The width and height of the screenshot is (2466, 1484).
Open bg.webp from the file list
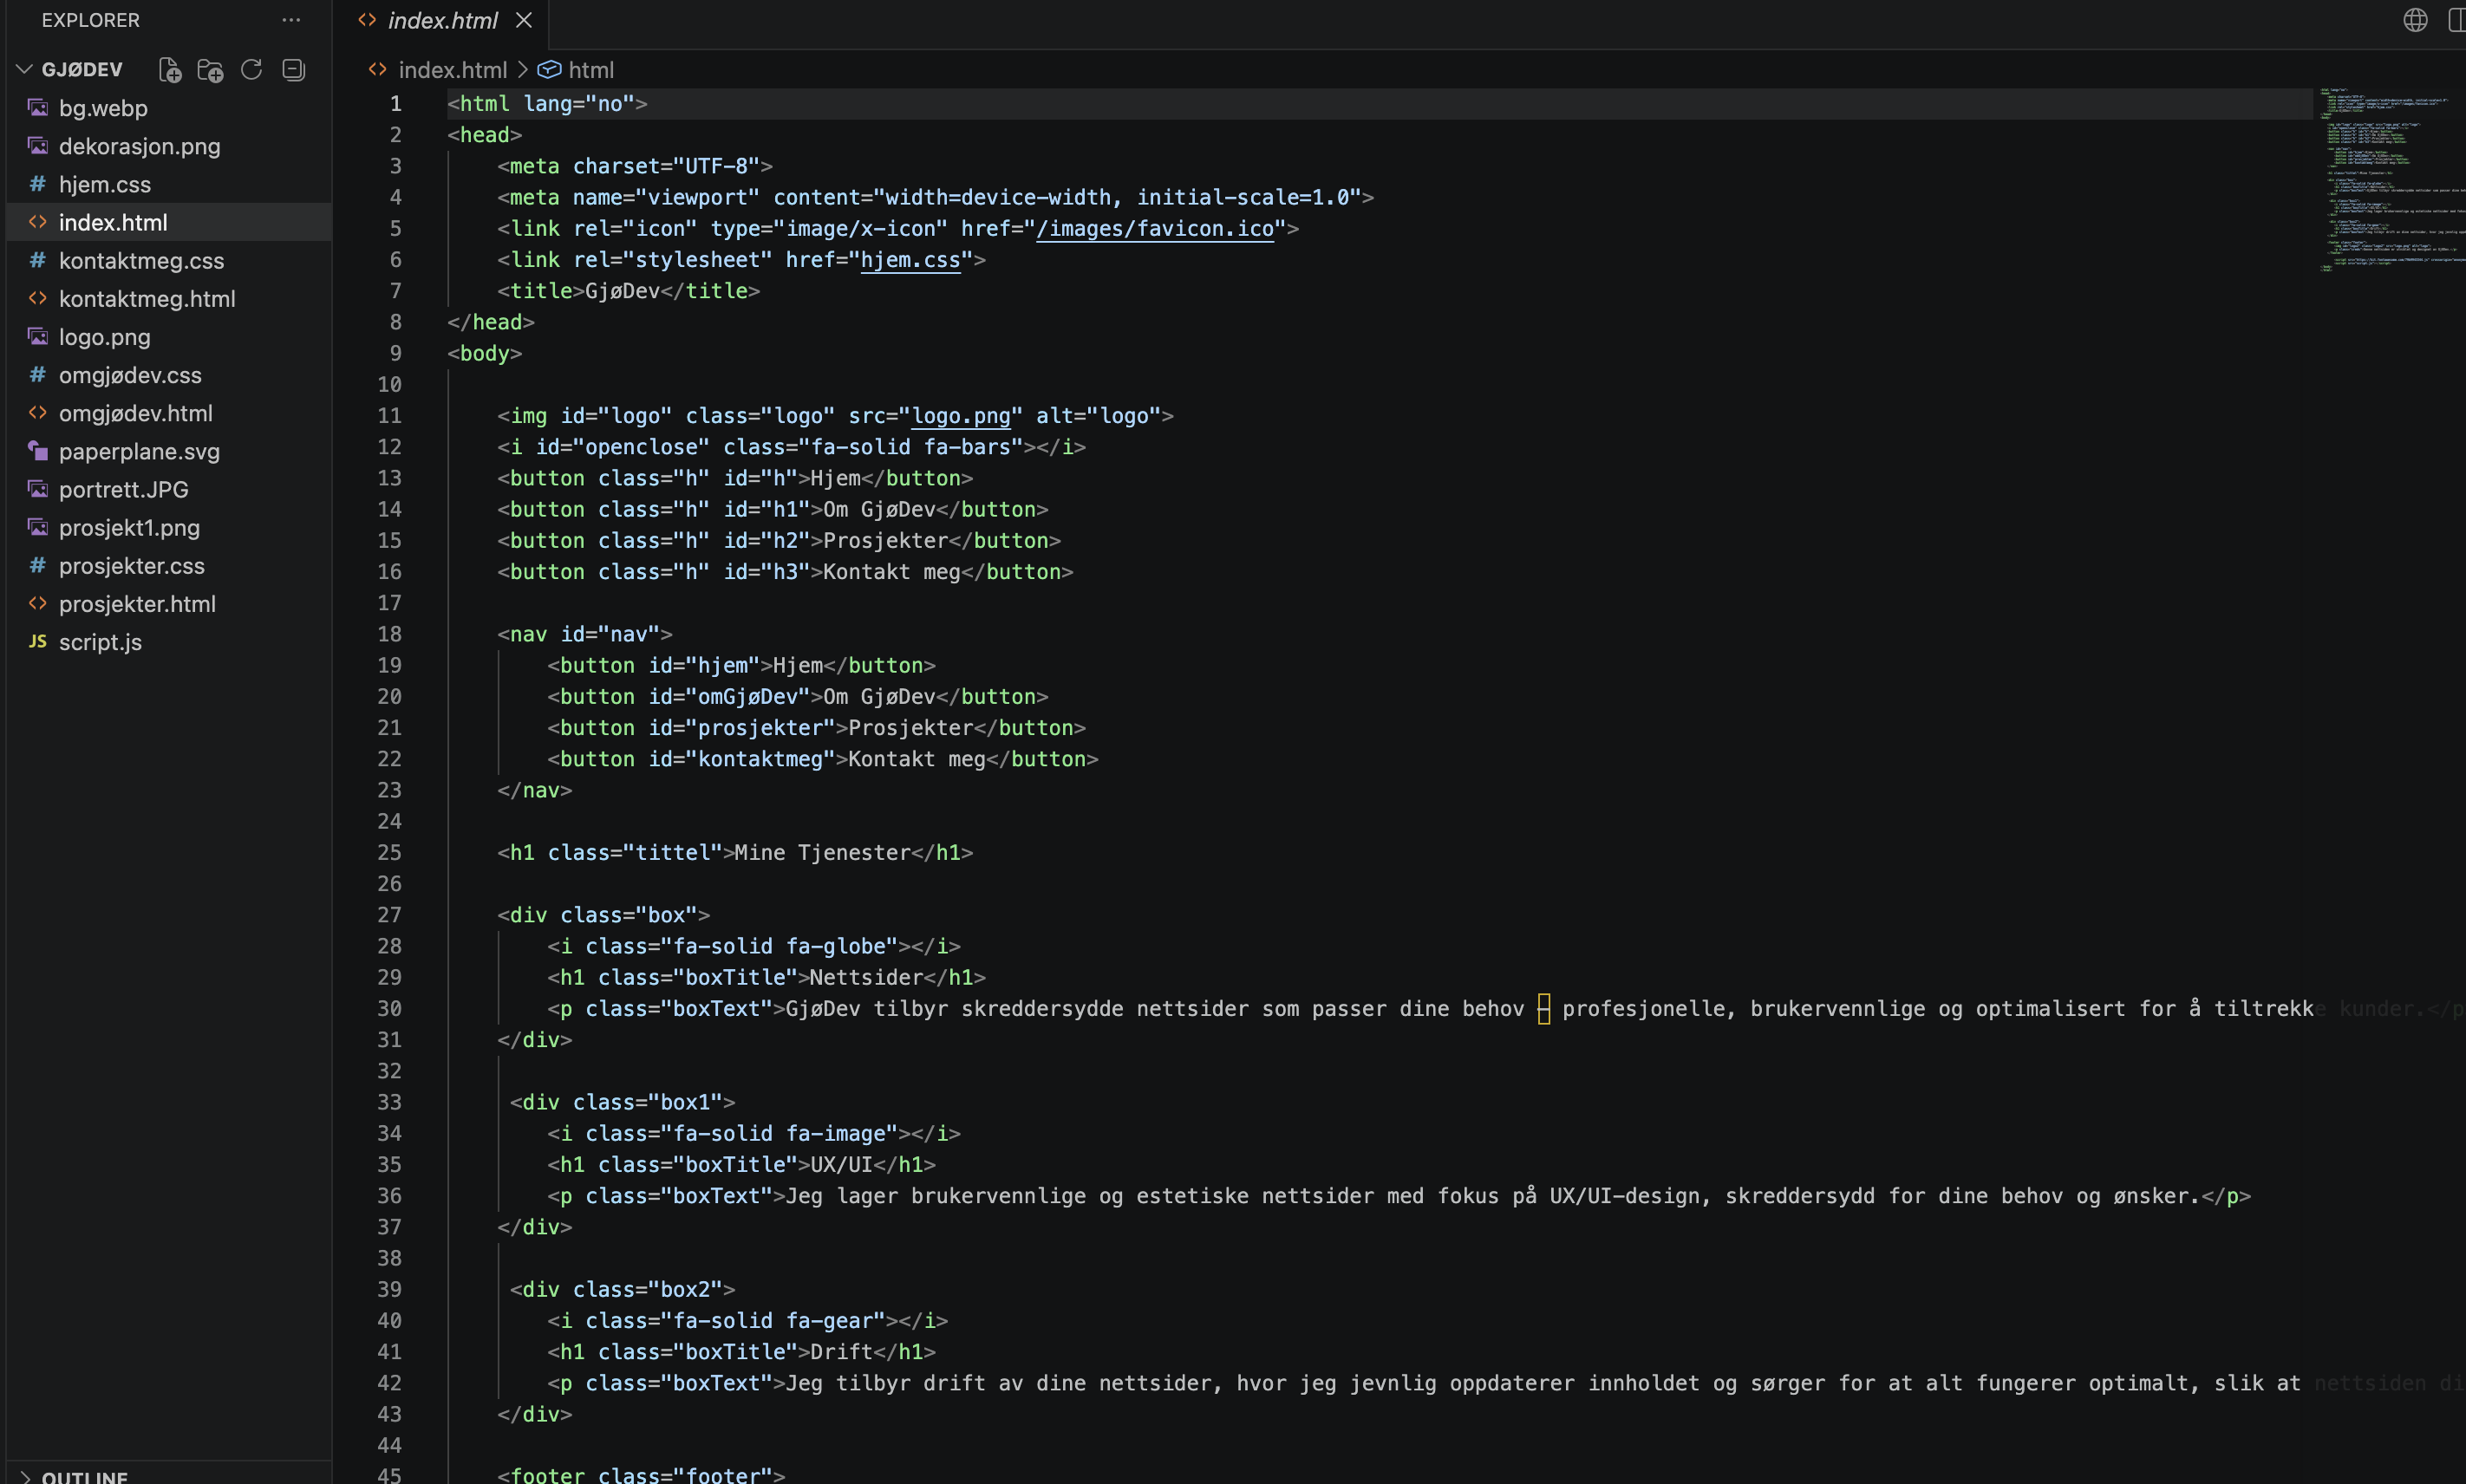[x=169, y=108]
